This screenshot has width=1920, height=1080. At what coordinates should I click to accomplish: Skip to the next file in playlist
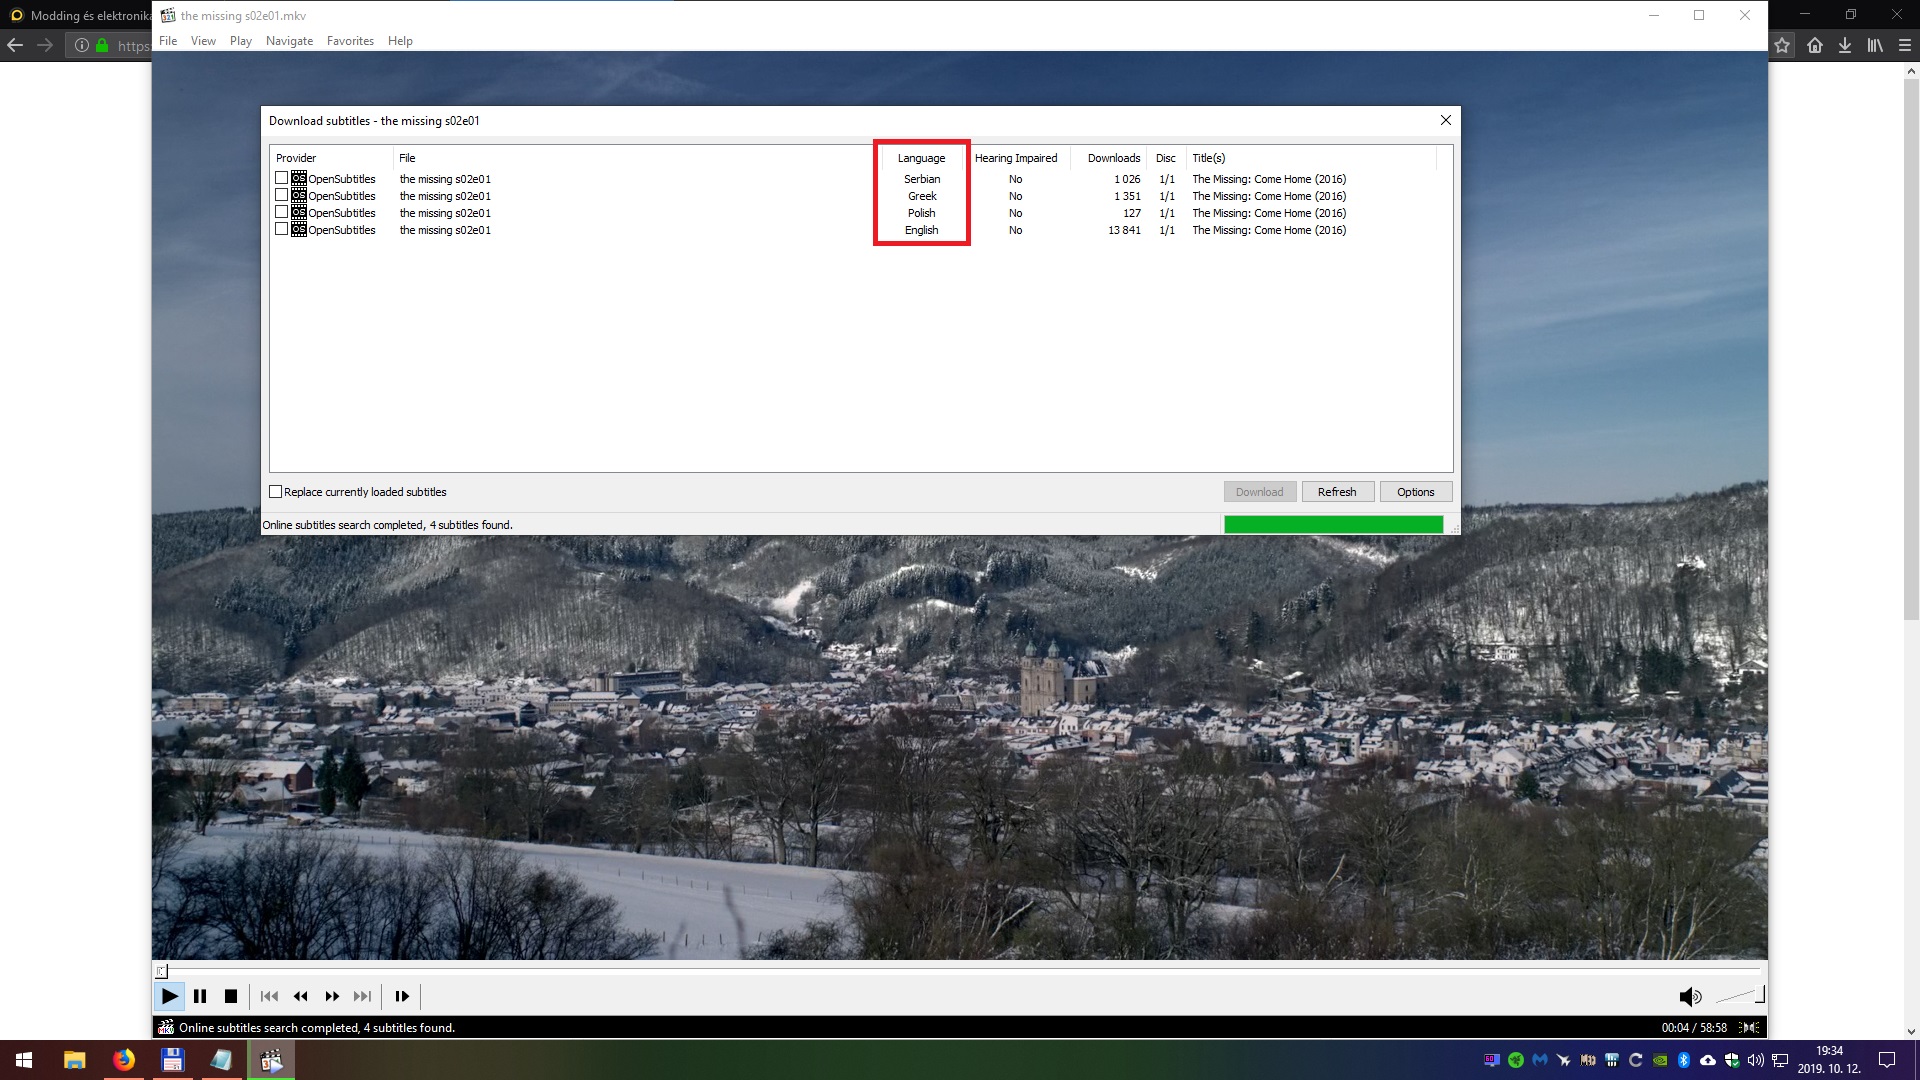coord(362,996)
